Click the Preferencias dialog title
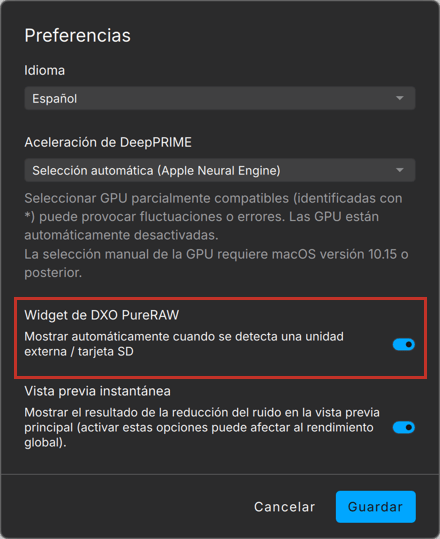Viewport: 440px width, 539px height. (78, 36)
